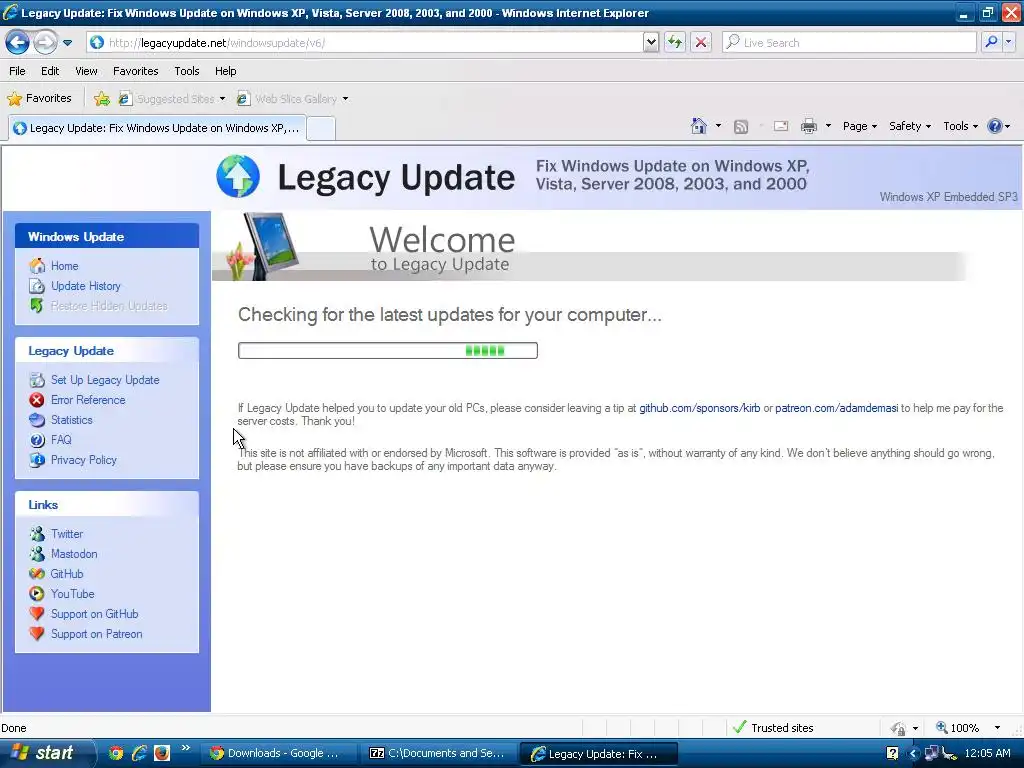Image resolution: width=1024 pixels, height=768 pixels.
Task: Click the Read Mail envelope icon
Action: pos(781,126)
